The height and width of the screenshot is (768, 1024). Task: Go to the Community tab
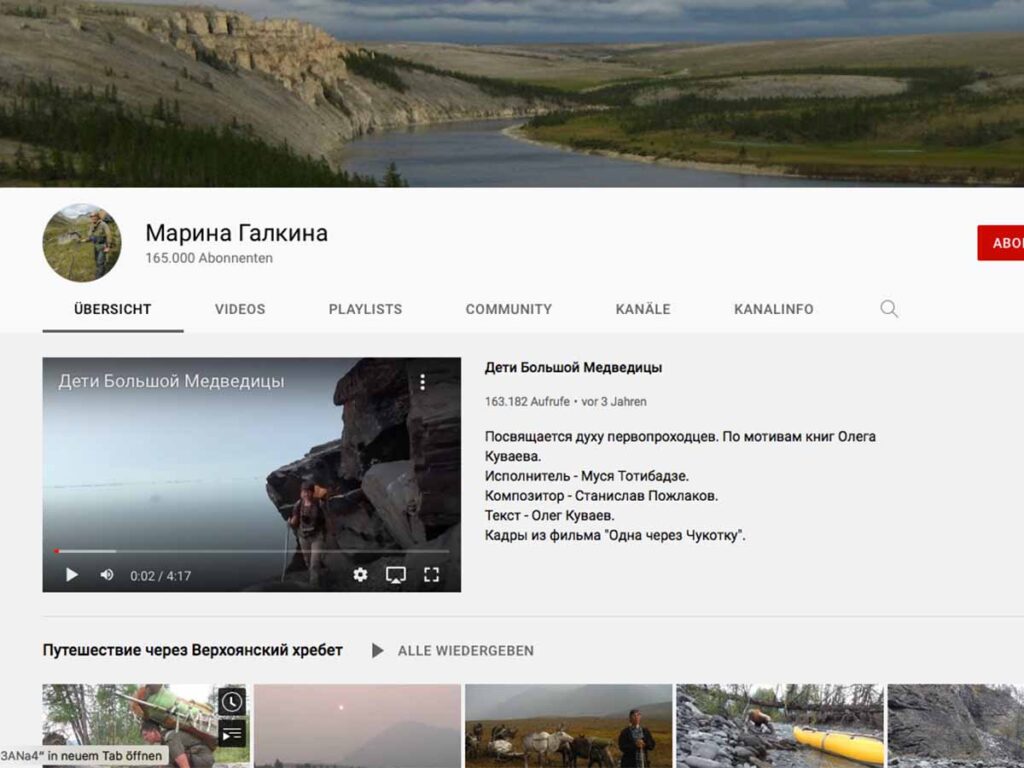tap(508, 309)
